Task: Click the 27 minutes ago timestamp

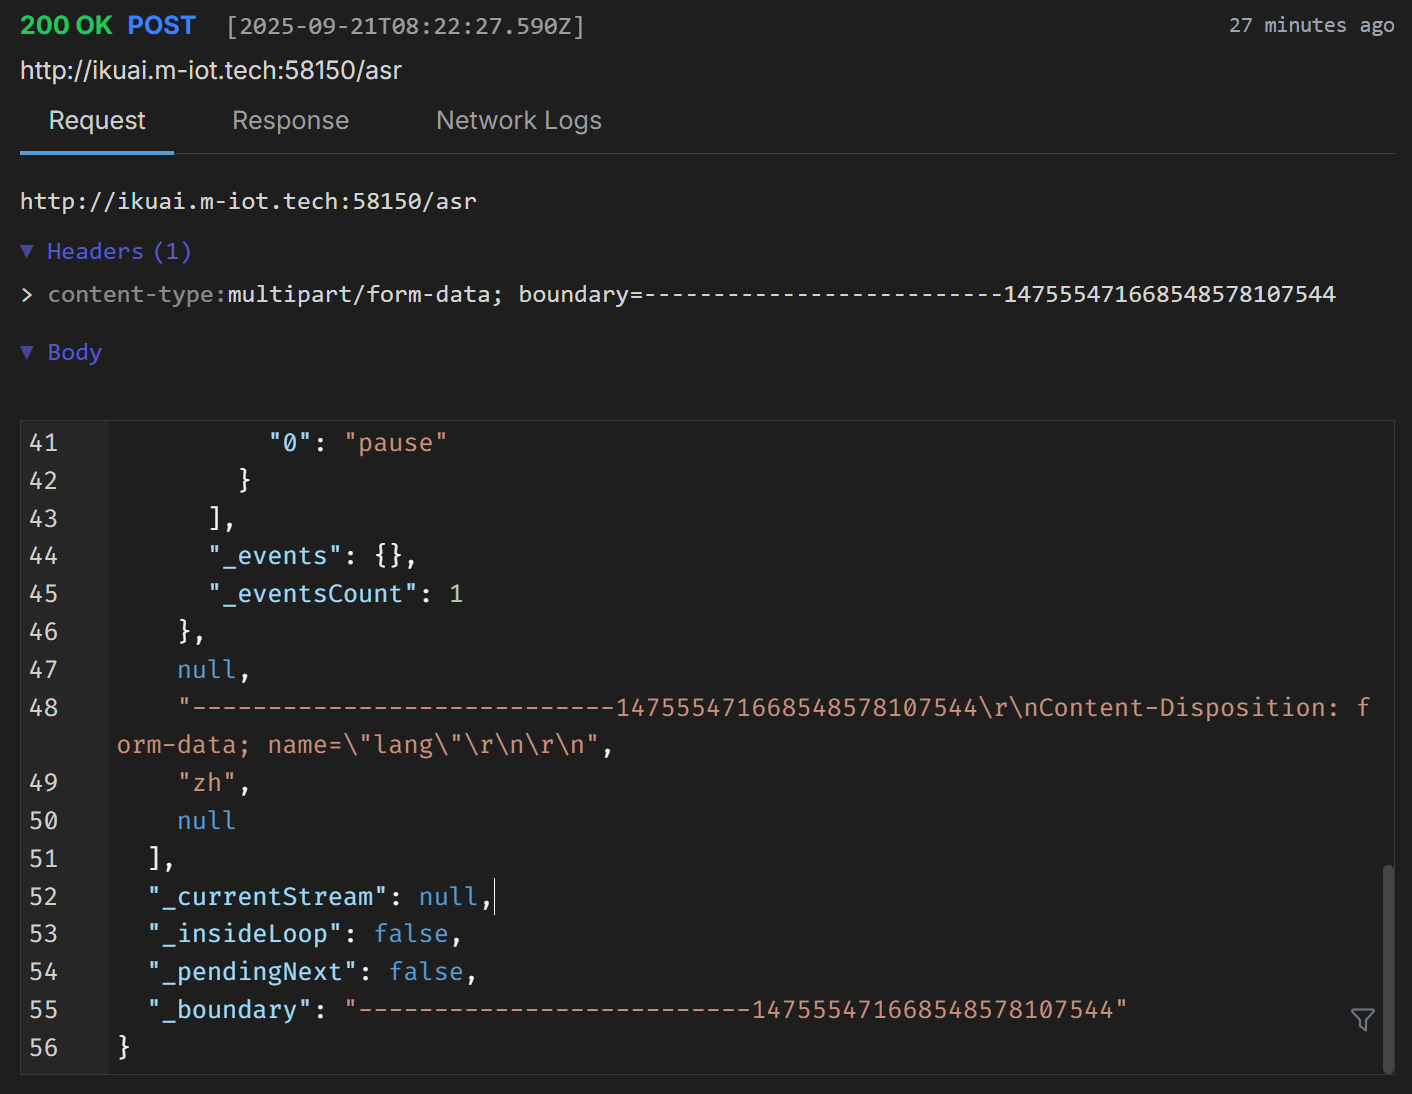Action: (x=1311, y=26)
